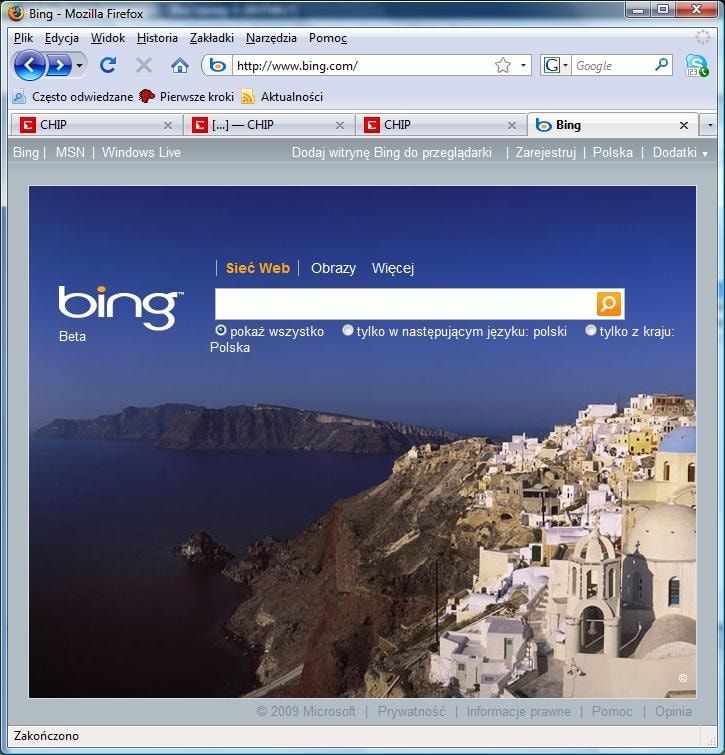Click the image copyright info icon
725x755 pixels.
(683, 678)
